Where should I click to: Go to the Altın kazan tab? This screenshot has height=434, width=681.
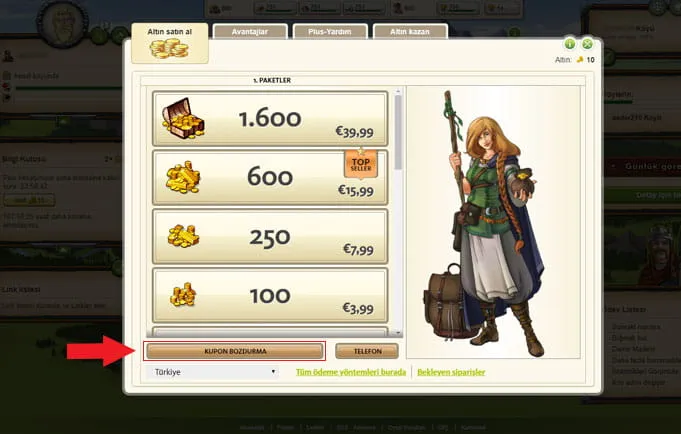(x=410, y=32)
